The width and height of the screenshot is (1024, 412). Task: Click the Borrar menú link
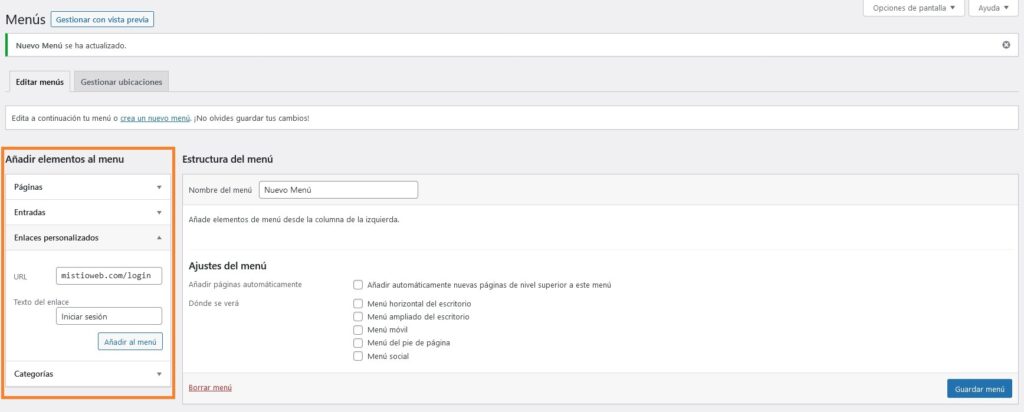210,387
